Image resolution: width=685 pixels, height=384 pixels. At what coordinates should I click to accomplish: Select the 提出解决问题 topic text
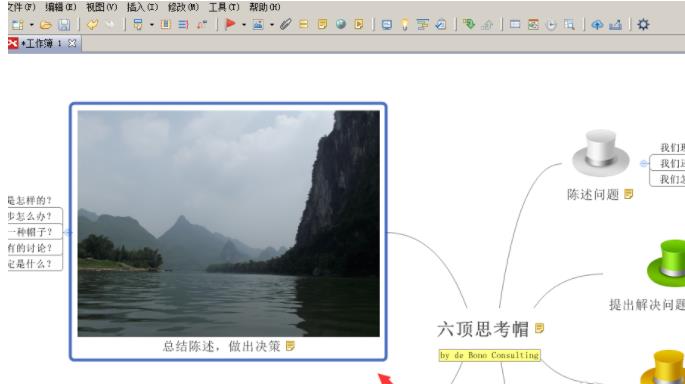(x=647, y=304)
